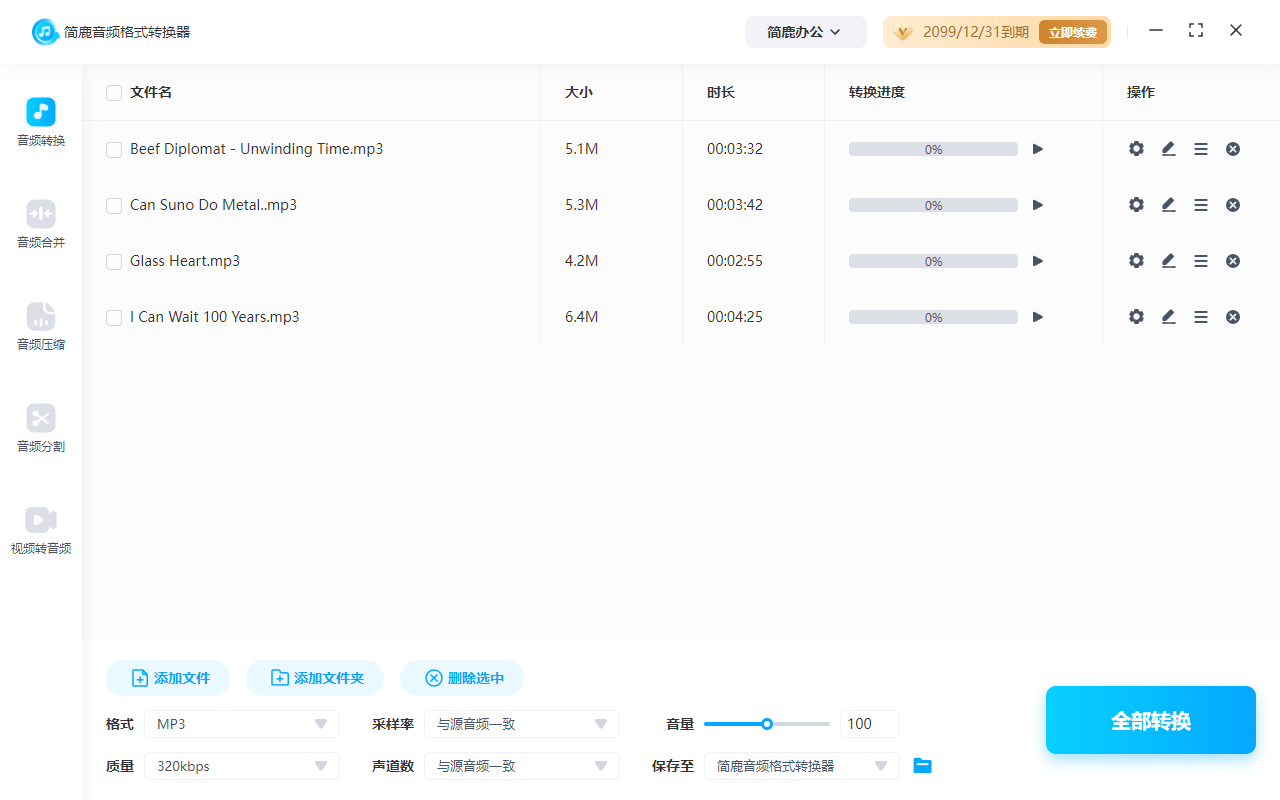Open the output folder browse icon
This screenshot has width=1280, height=800.
click(x=922, y=765)
